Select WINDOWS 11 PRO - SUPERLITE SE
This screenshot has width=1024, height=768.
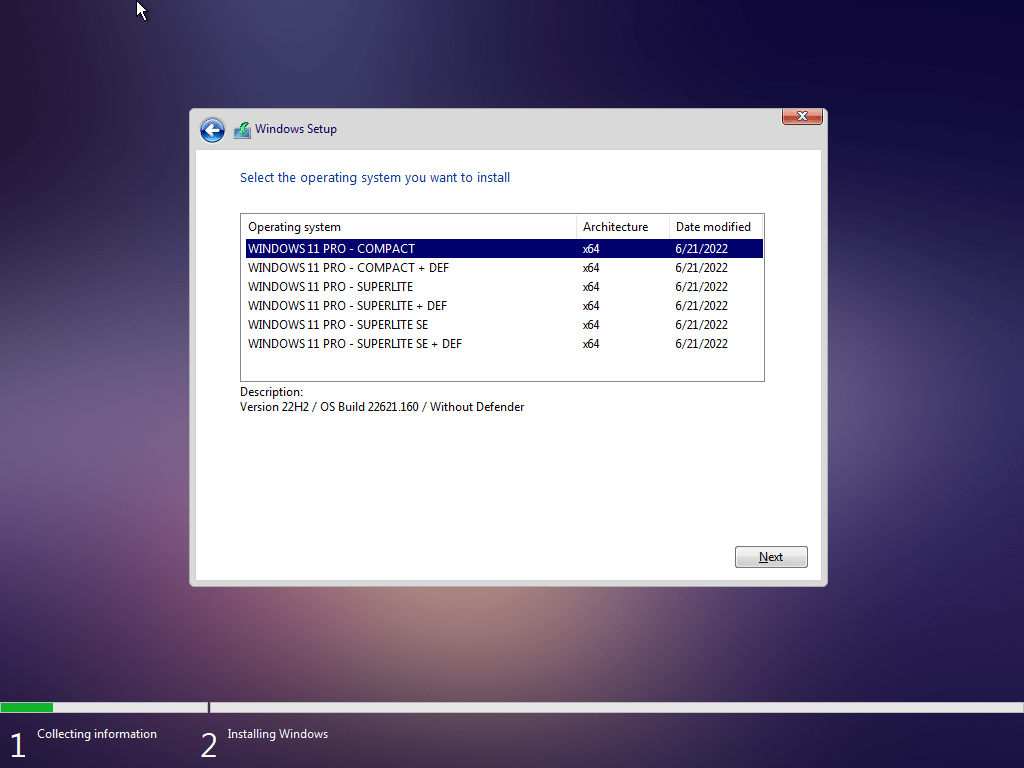338,325
